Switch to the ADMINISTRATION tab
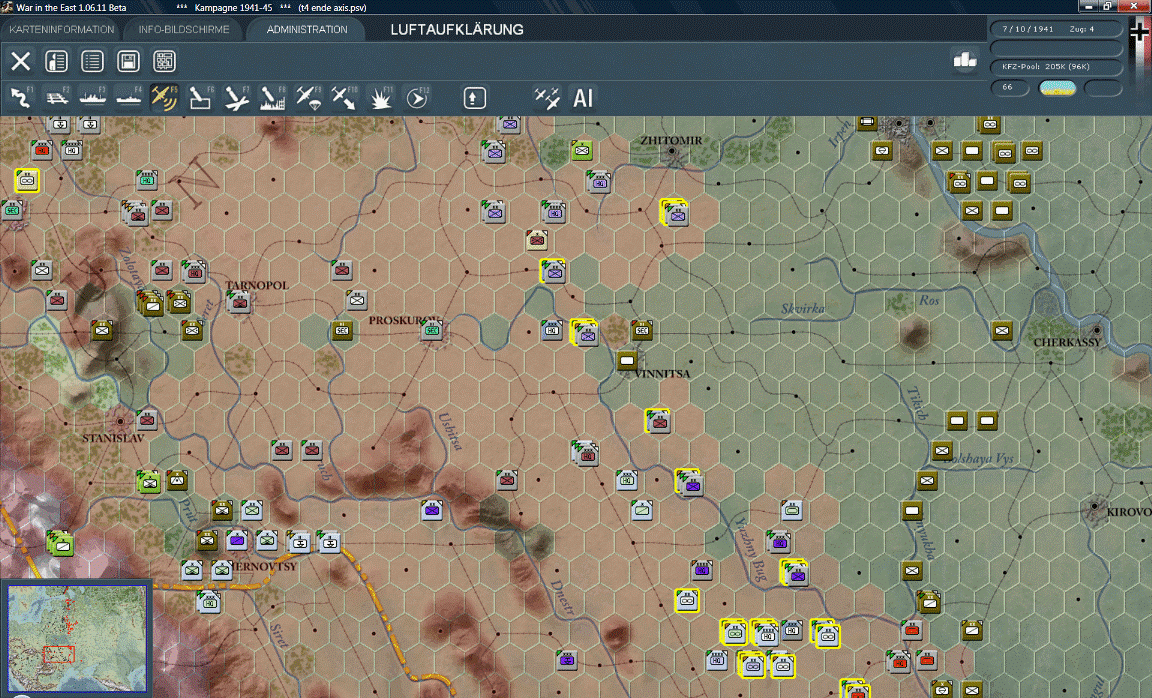 tap(307, 29)
